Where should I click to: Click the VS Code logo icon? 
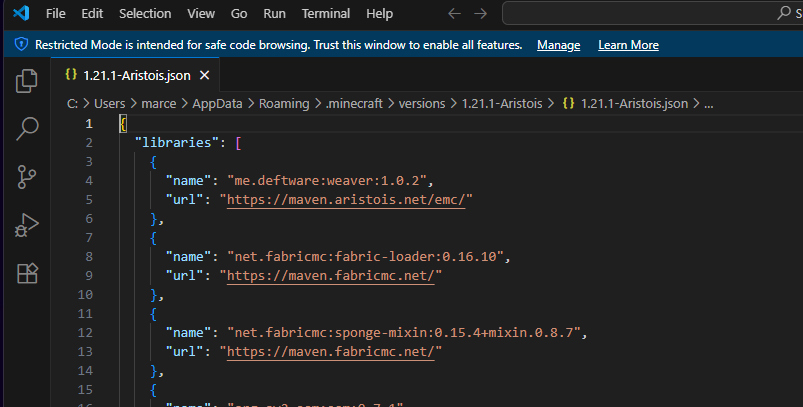point(21,13)
